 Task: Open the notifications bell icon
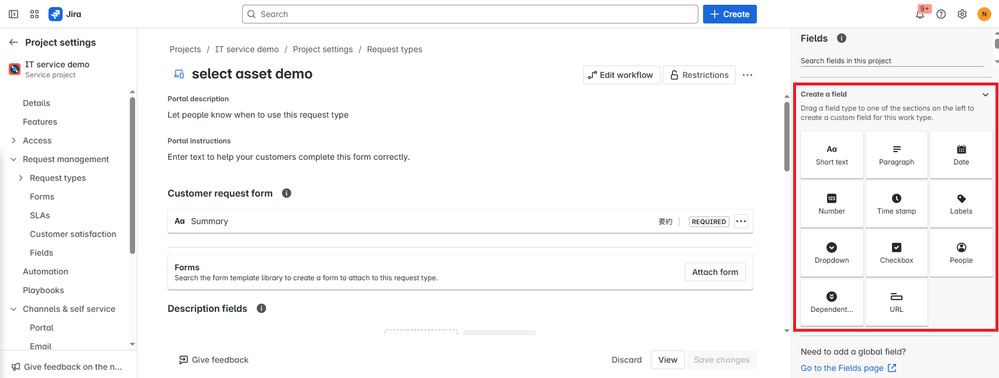pyautogui.click(x=920, y=14)
